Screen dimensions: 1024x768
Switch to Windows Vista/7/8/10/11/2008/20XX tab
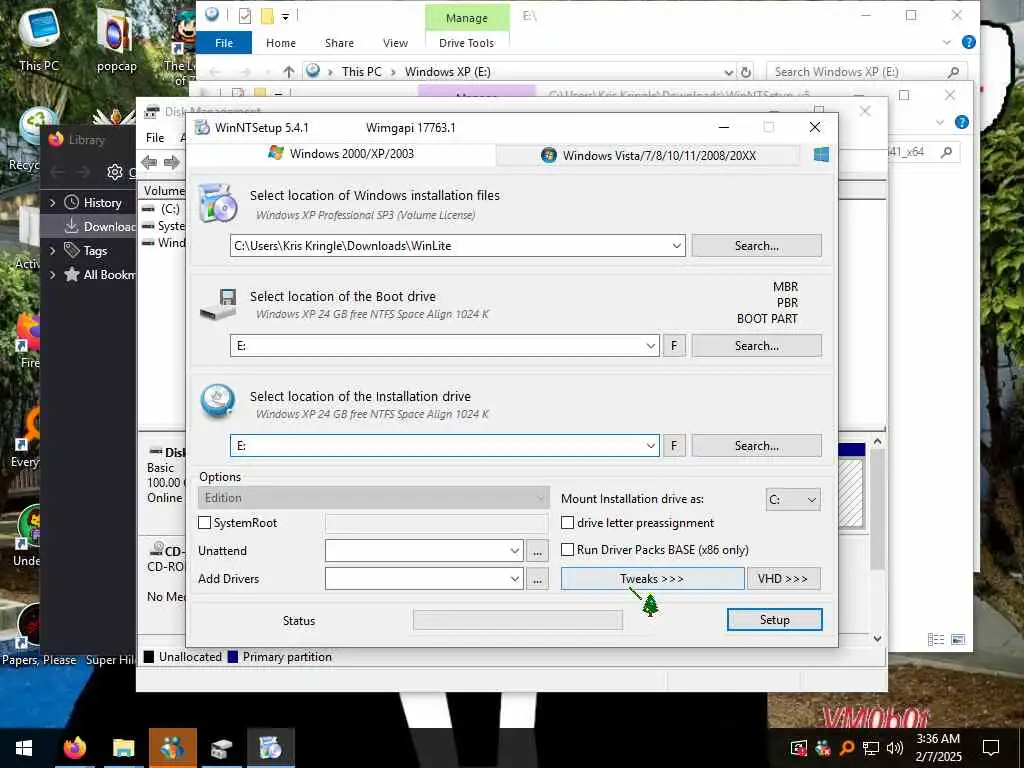(x=648, y=155)
